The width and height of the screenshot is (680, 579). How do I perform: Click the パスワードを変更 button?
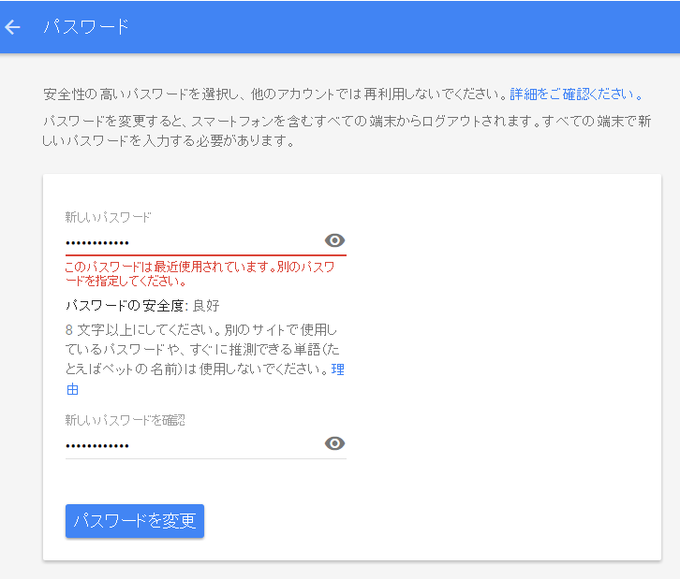pyautogui.click(x=135, y=521)
